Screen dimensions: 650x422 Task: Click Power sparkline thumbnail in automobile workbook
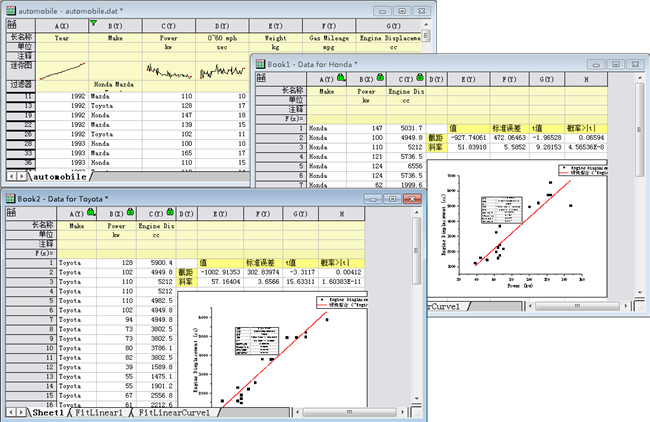tap(166, 70)
